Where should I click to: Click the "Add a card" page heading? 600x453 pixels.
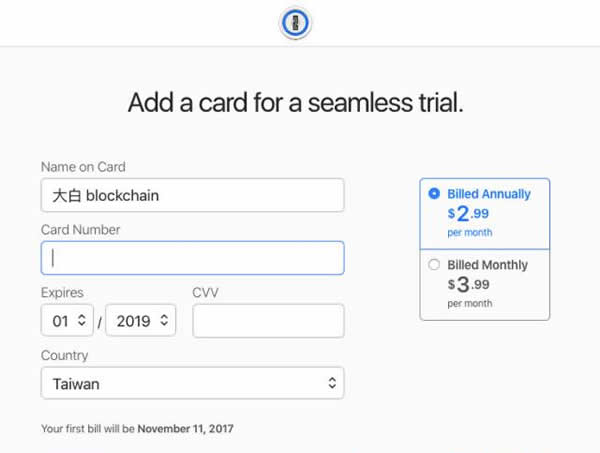click(296, 103)
